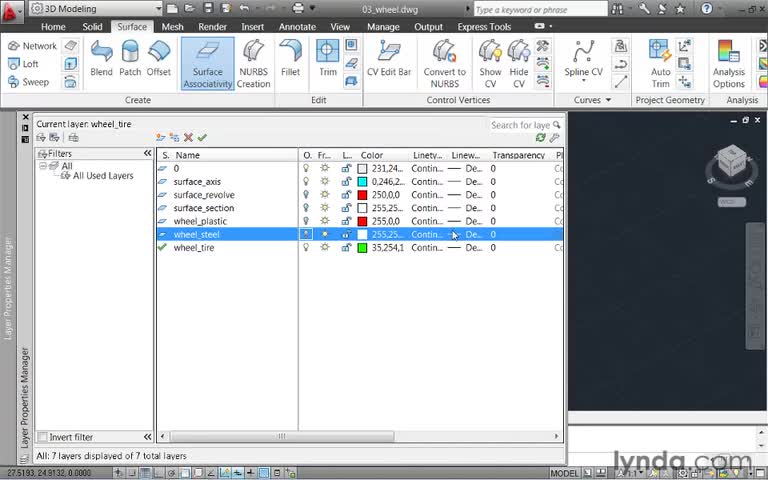Click the New Property Filter icon
The image size is (768, 480).
(41, 138)
